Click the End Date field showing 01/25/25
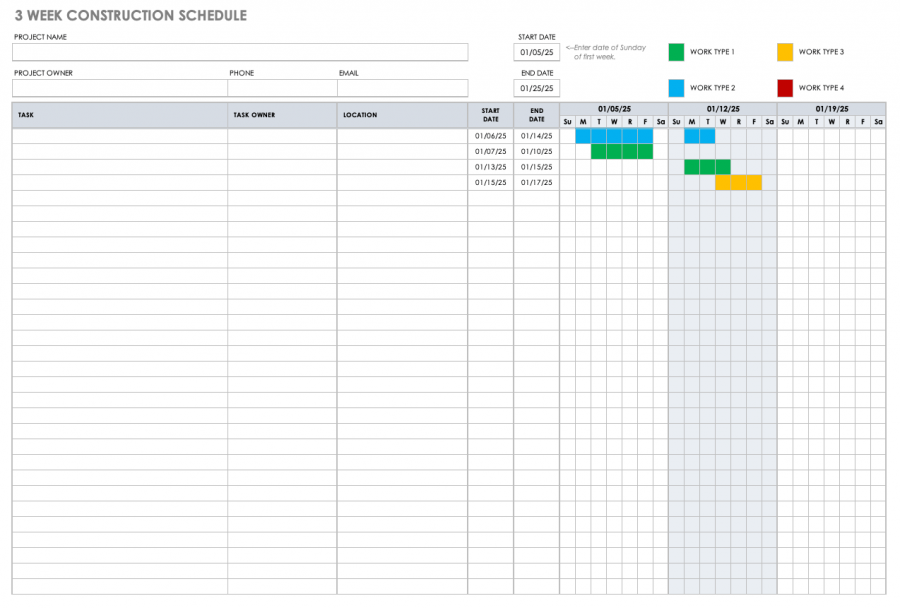Screen dimensions: 900x608 tap(536, 87)
